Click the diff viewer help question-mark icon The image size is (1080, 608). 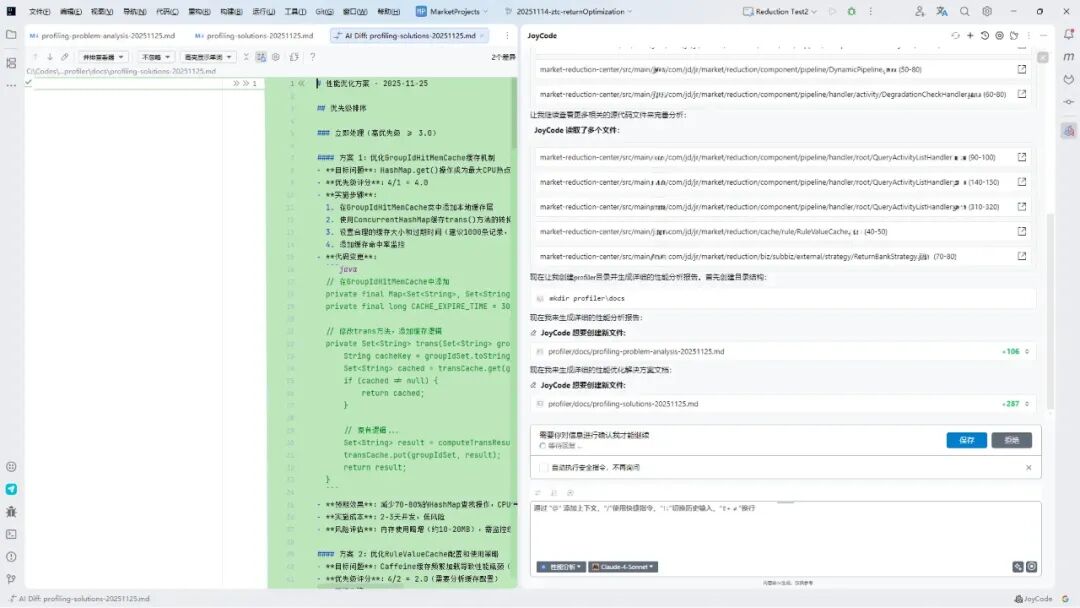pyautogui.click(x=313, y=57)
